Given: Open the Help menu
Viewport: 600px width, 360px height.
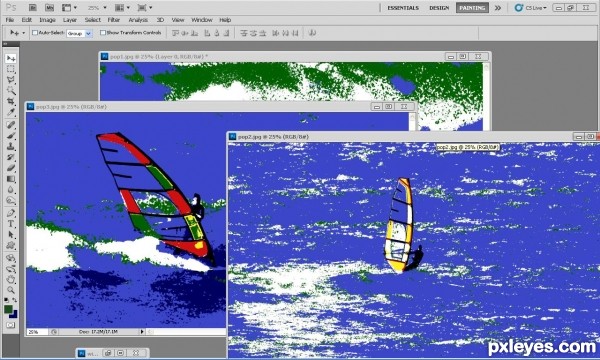Looking at the screenshot, I should [225, 20].
